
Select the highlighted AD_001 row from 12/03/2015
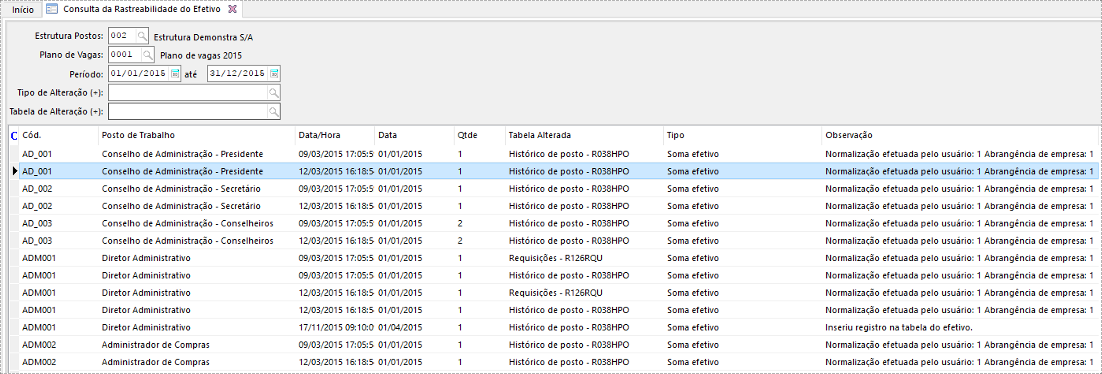click(x=558, y=171)
